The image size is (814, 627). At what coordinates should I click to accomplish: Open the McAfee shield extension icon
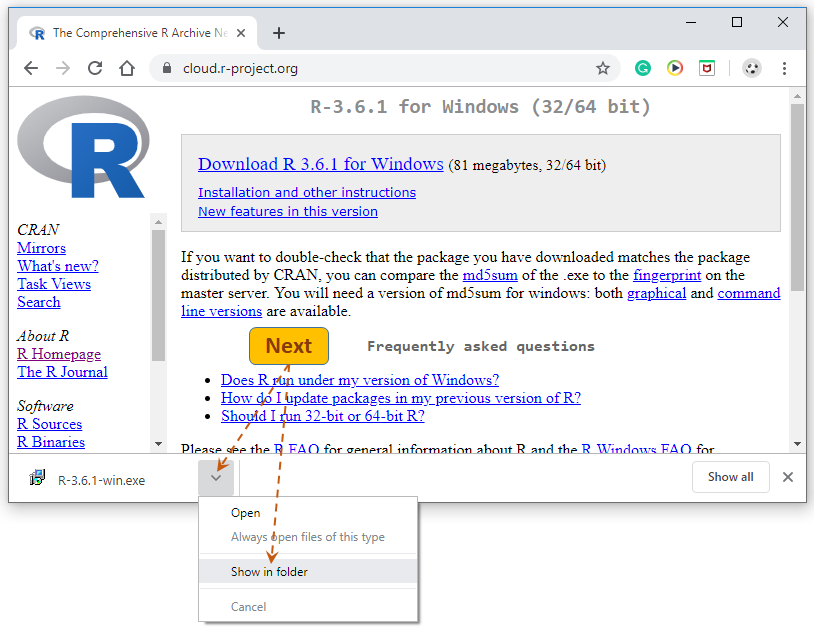point(707,68)
